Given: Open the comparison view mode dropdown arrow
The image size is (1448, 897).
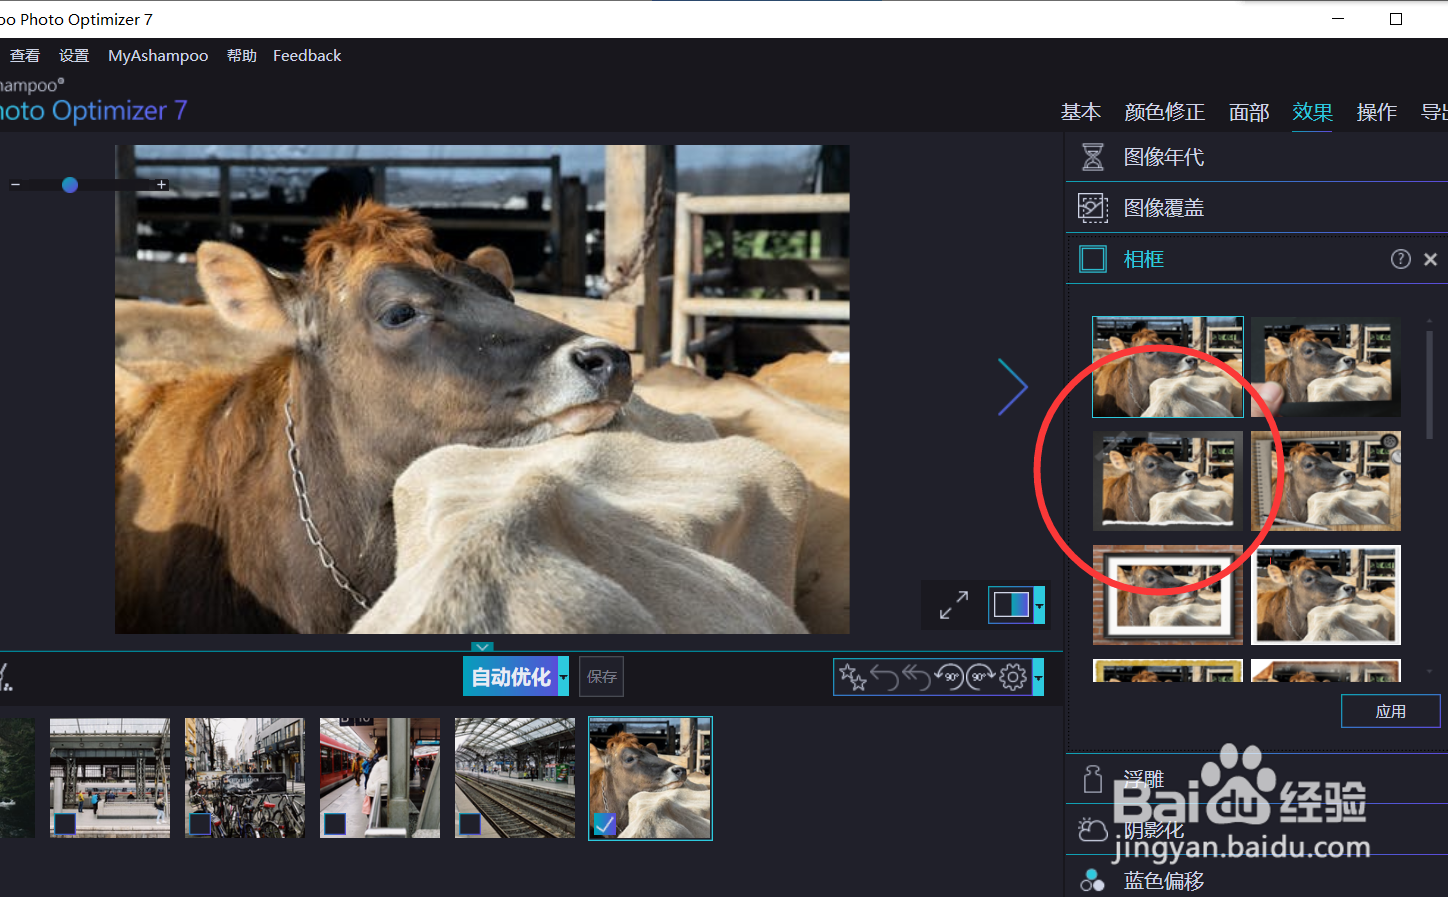Looking at the screenshot, I should (1039, 605).
